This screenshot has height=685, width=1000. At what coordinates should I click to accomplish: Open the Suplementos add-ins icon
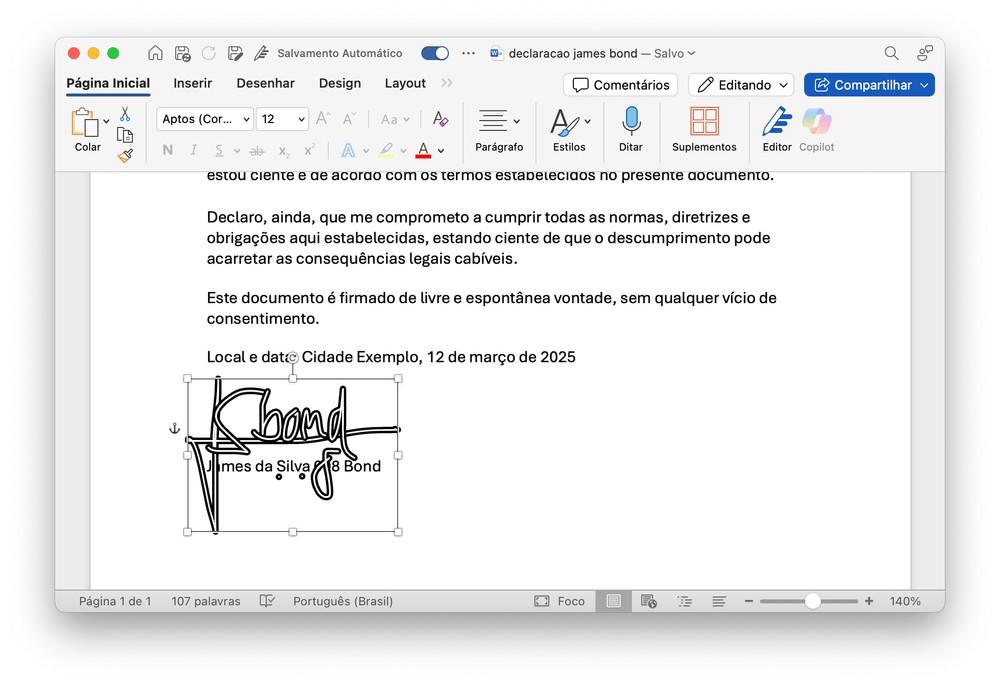(704, 122)
